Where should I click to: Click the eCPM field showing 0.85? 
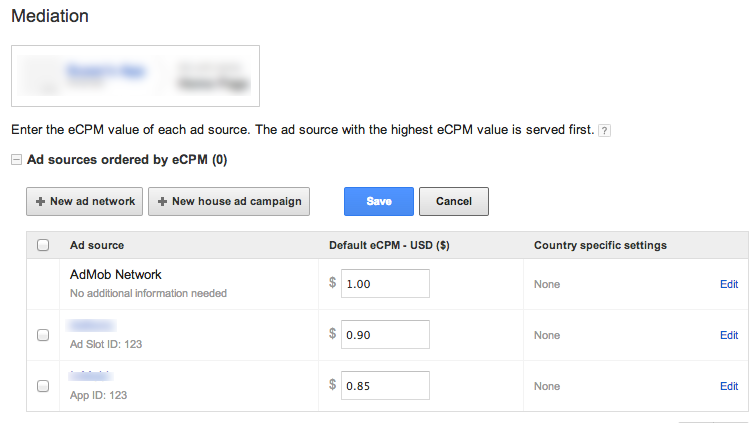pos(385,385)
